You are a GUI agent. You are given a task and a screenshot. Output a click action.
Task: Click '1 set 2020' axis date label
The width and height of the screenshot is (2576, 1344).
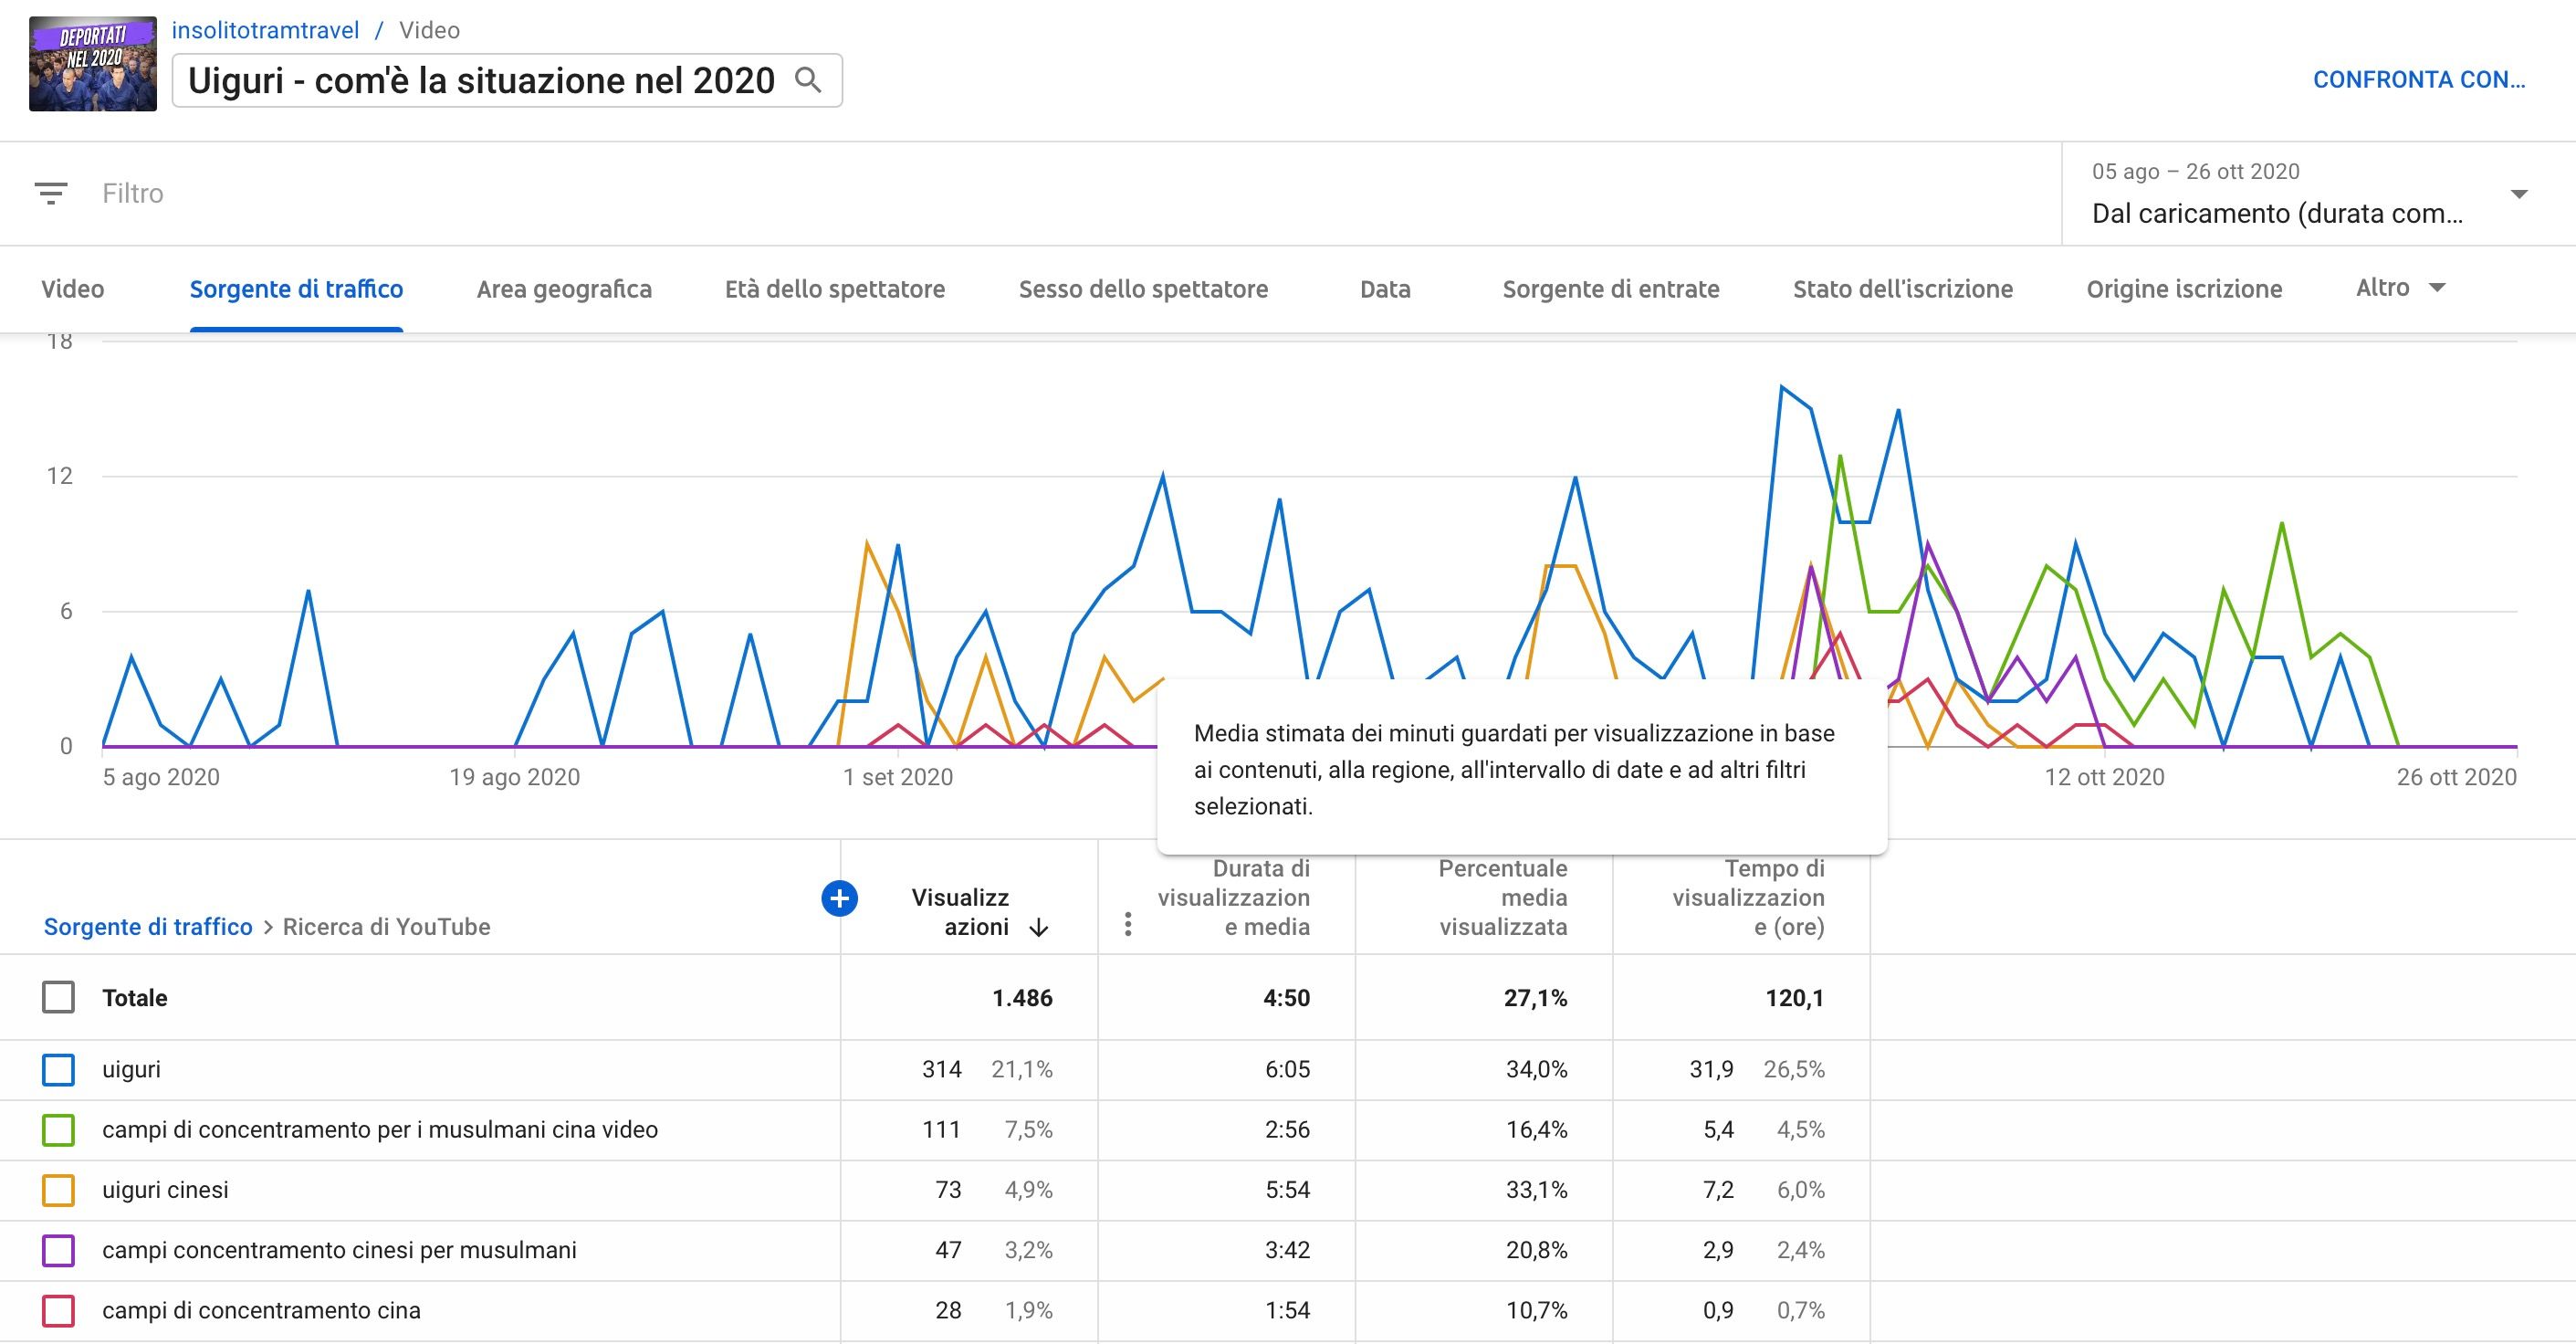898,777
